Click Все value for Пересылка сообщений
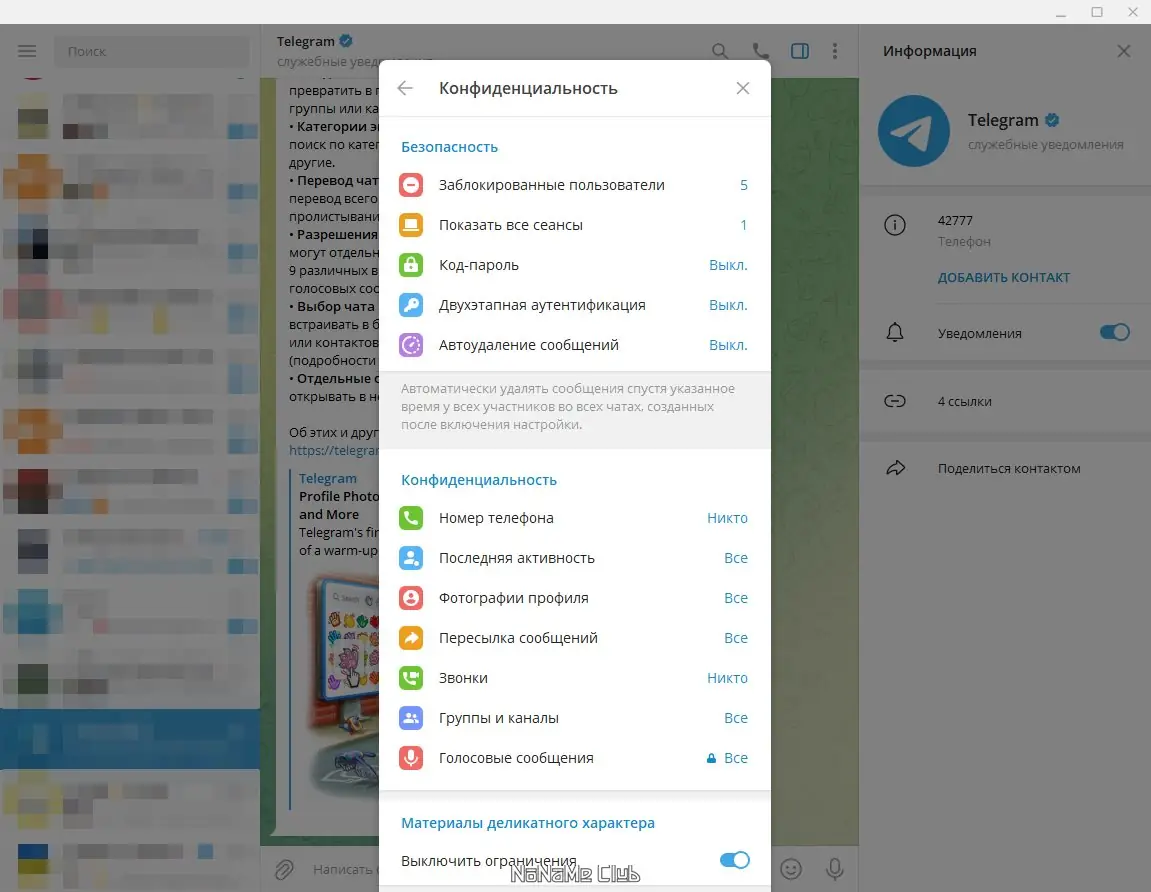This screenshot has height=892, width=1151. (736, 638)
